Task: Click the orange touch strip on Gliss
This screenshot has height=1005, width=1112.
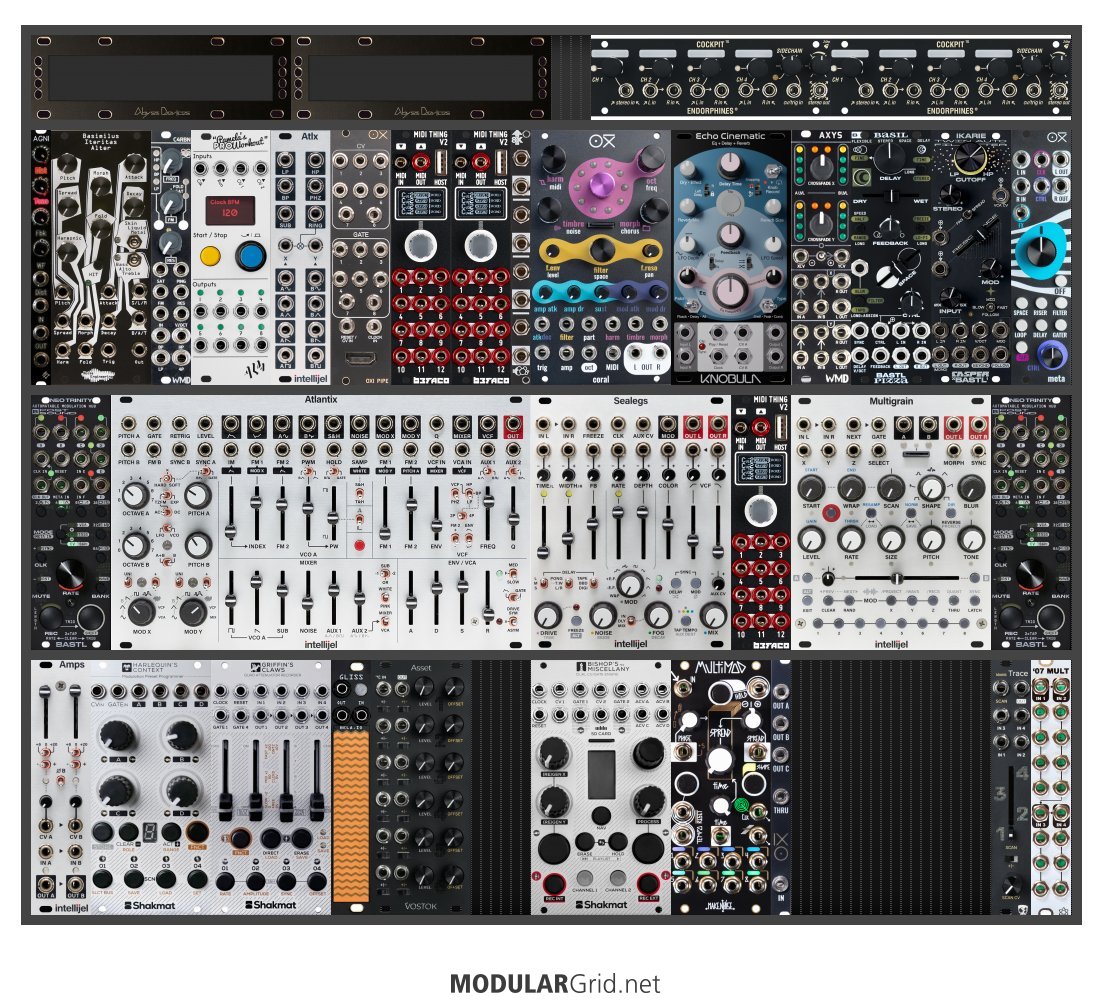Action: click(351, 816)
